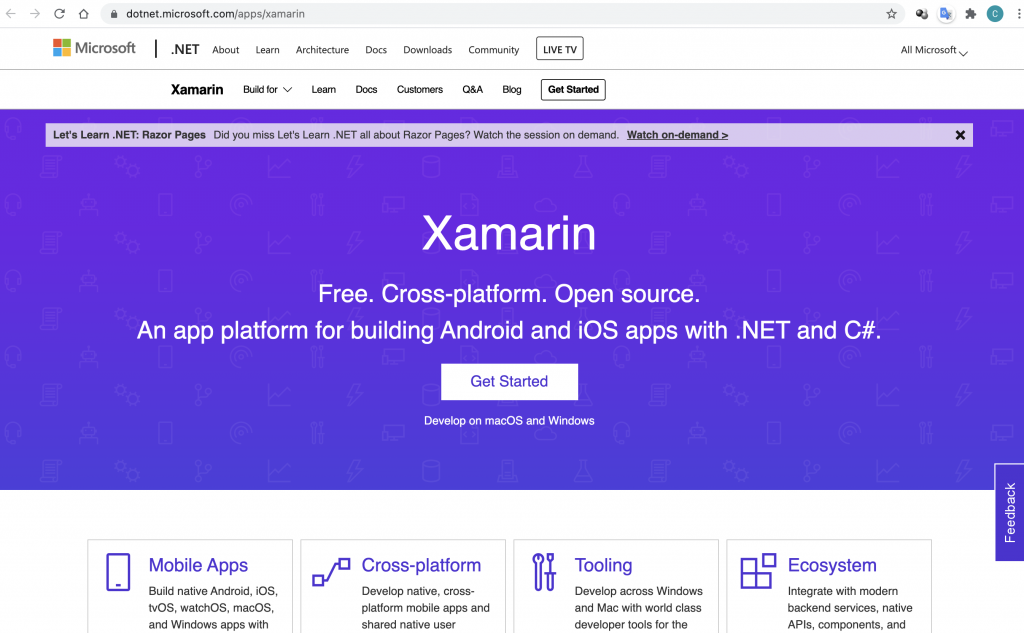Open the Downloads menu item
This screenshot has height=633, width=1024.
tap(427, 50)
